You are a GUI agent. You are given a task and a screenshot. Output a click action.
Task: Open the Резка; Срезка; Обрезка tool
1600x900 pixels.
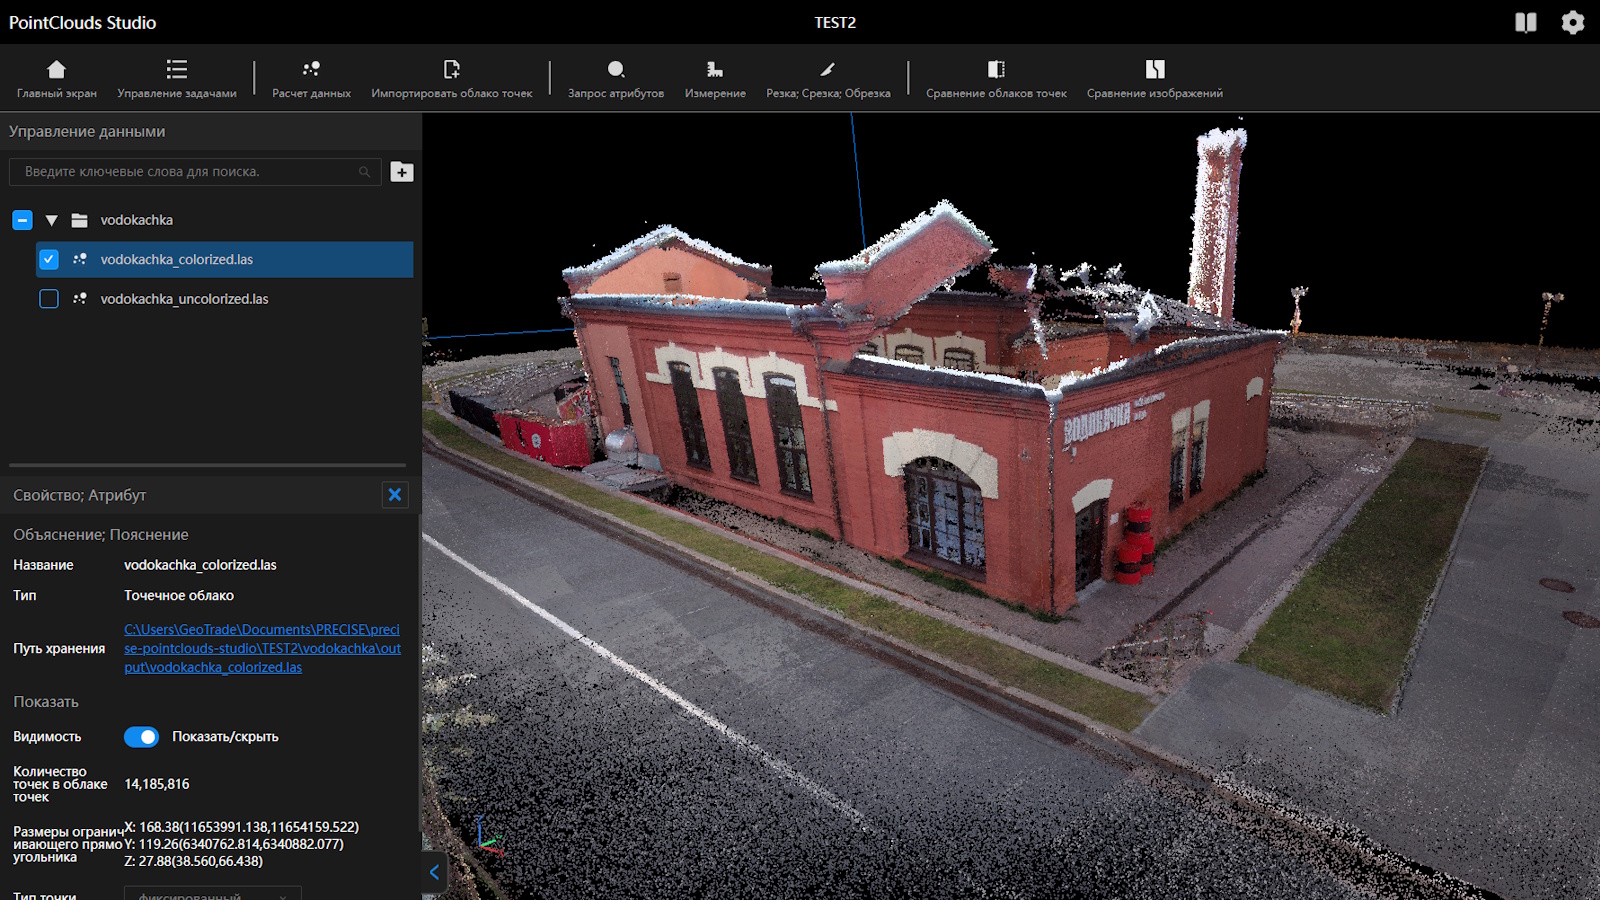(827, 78)
